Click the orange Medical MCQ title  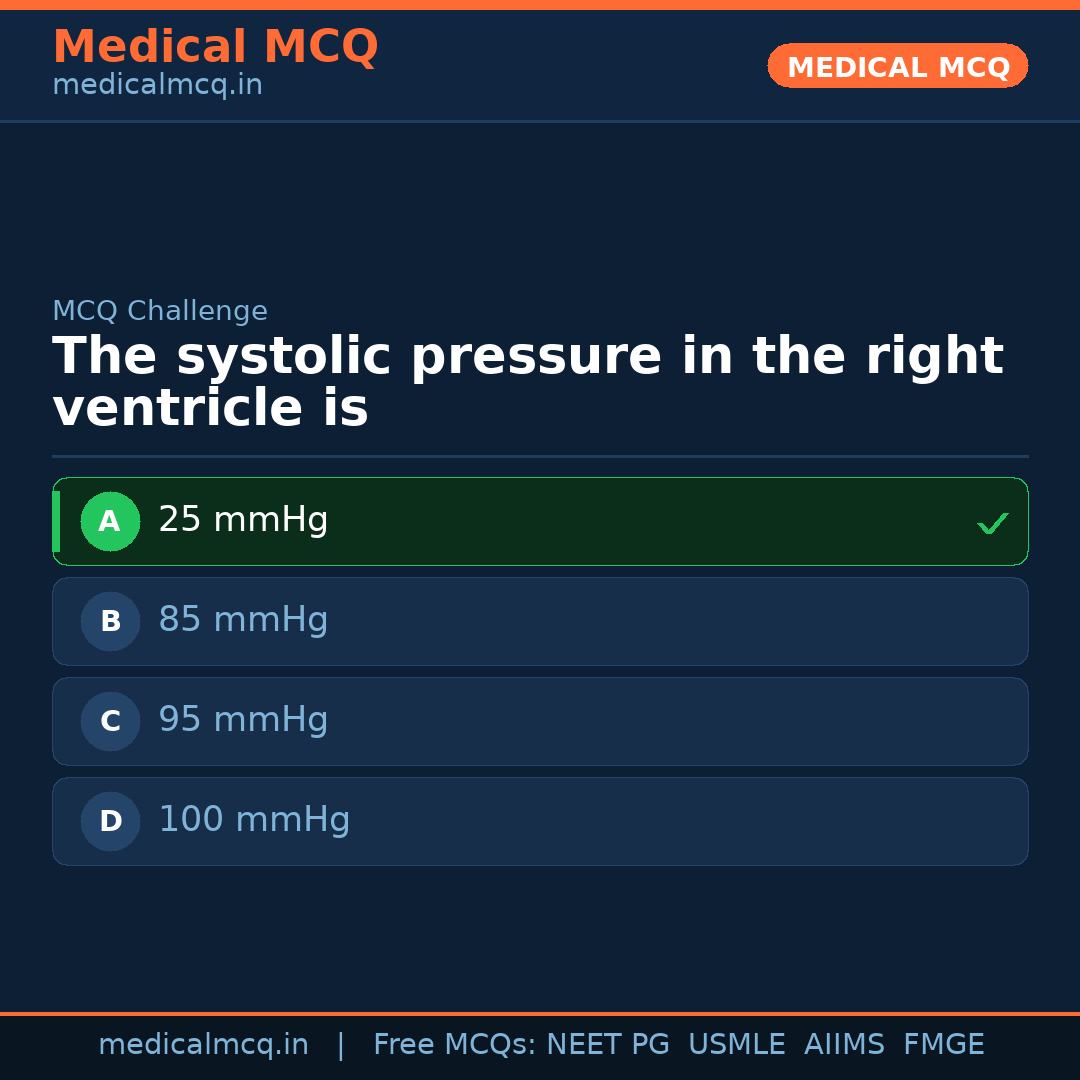[215, 47]
